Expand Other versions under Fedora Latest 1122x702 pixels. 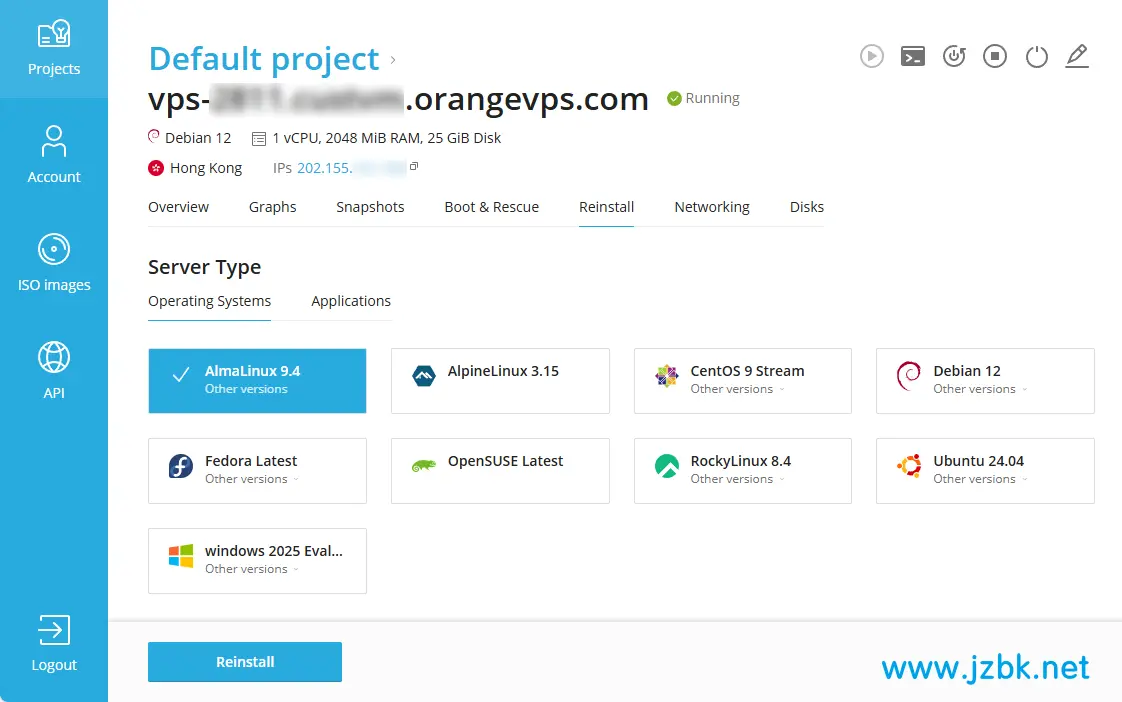[x=252, y=479]
